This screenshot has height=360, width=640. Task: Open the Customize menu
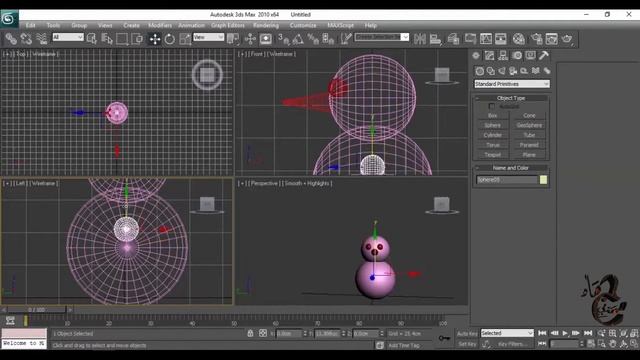pyautogui.click(x=303, y=25)
